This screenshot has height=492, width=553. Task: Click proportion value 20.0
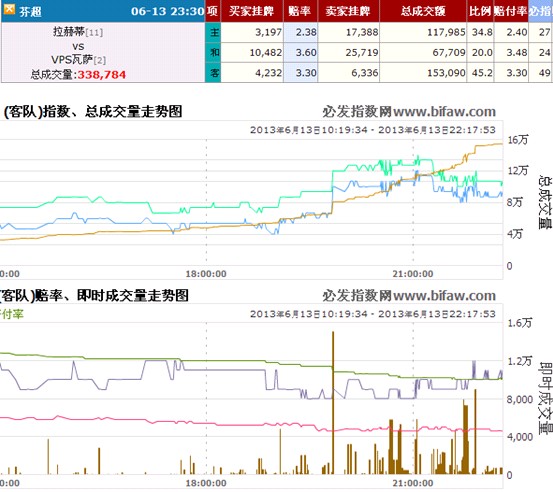(482, 53)
